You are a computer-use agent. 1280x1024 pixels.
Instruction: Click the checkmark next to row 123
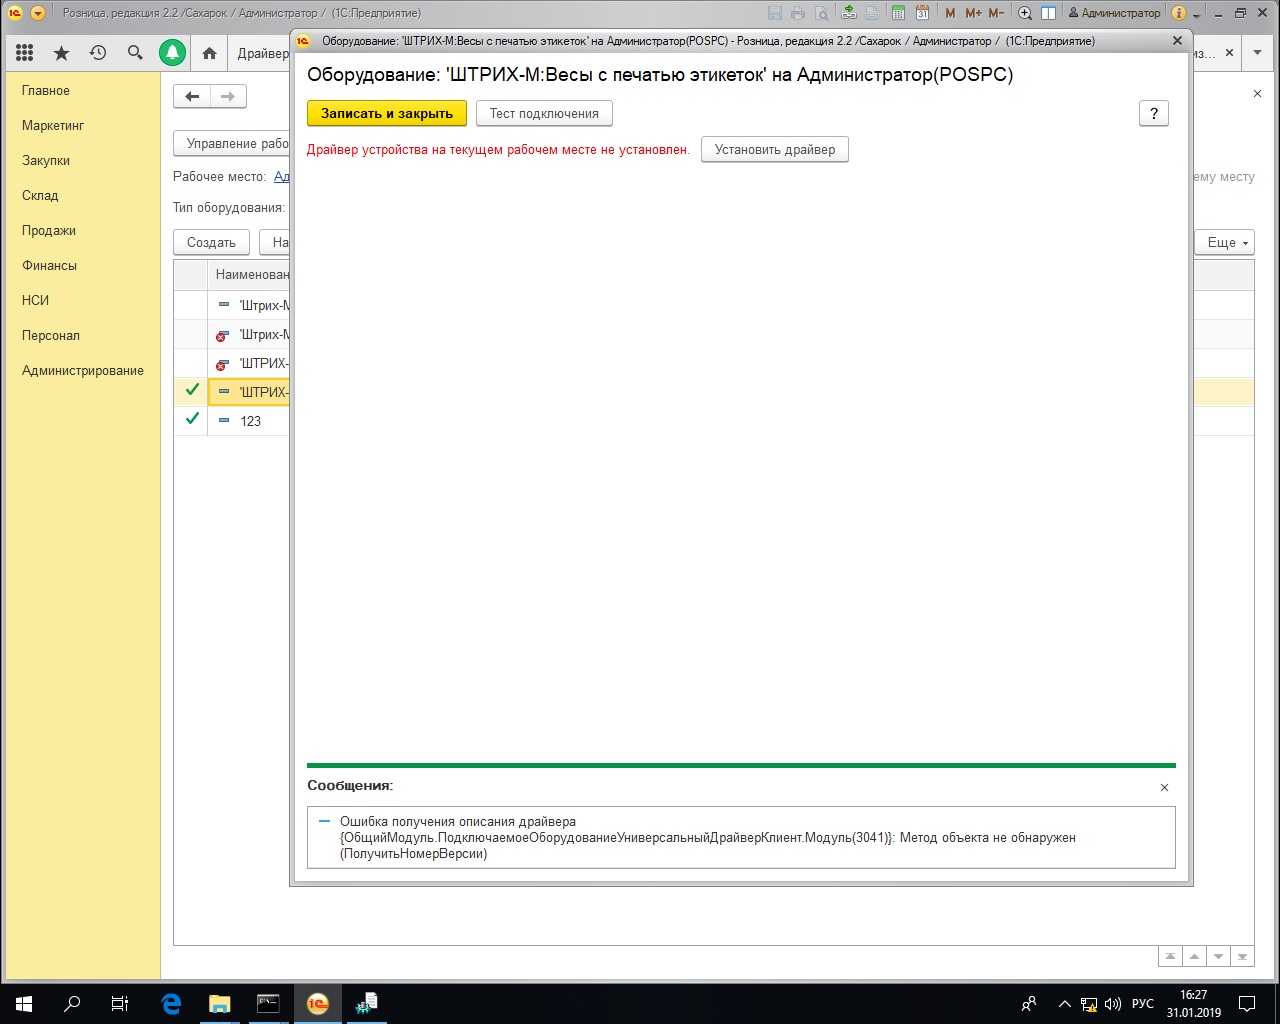(x=192, y=419)
